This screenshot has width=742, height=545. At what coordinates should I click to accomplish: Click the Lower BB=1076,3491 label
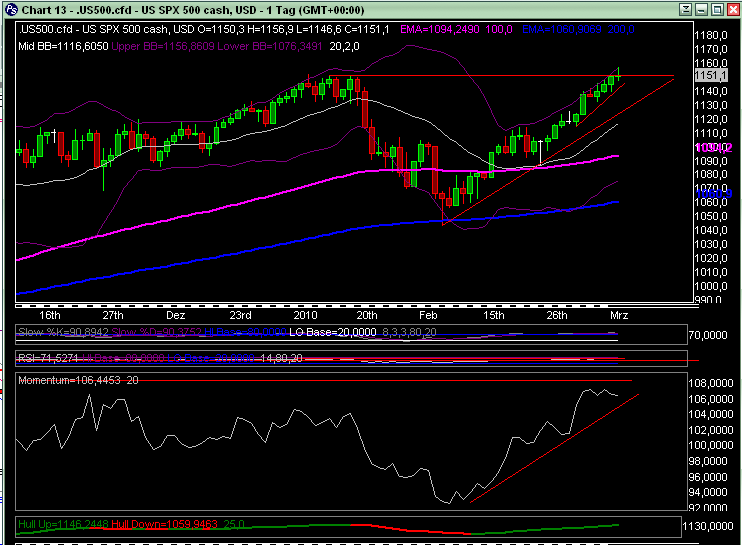coord(270,46)
